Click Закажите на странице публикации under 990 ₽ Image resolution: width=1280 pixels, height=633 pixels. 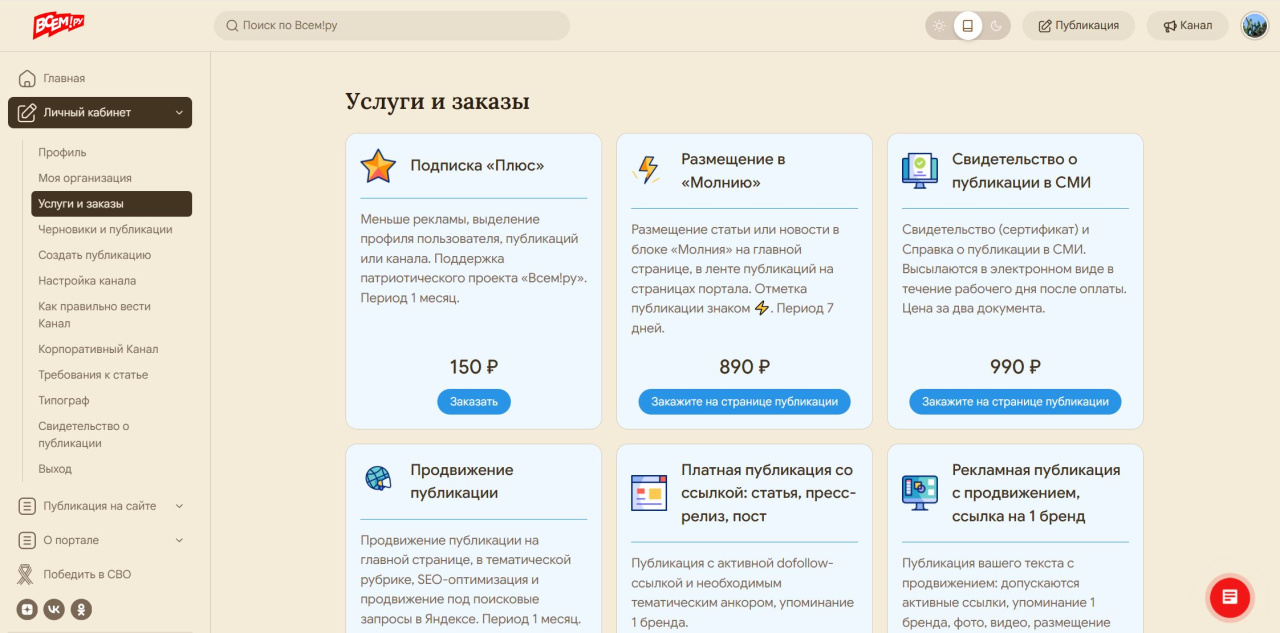tap(1015, 401)
